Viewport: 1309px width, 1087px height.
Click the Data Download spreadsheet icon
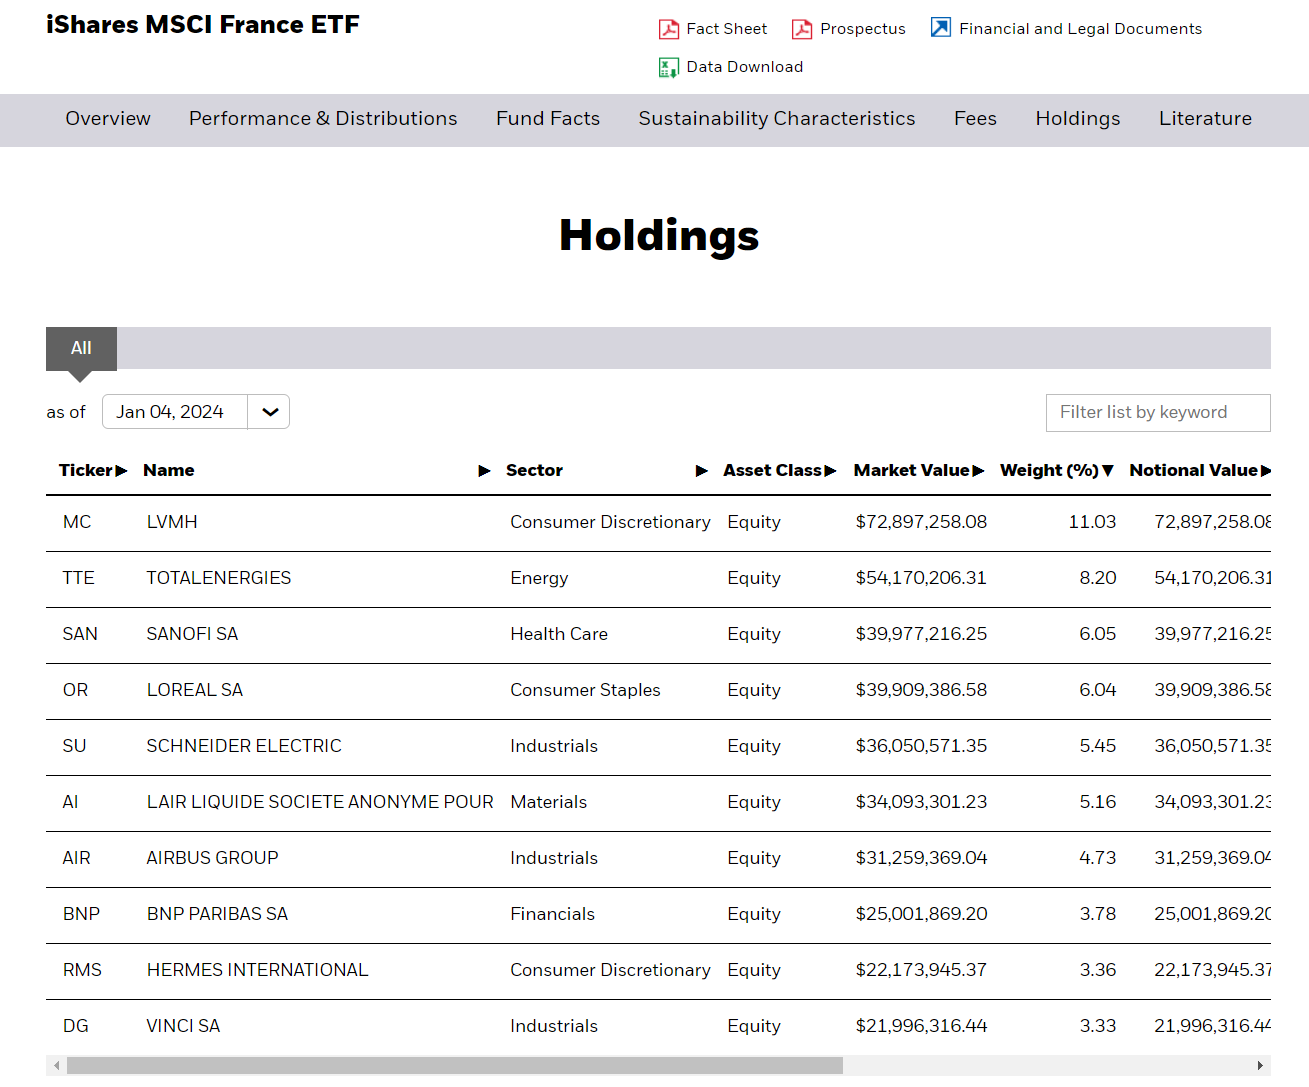pos(669,67)
